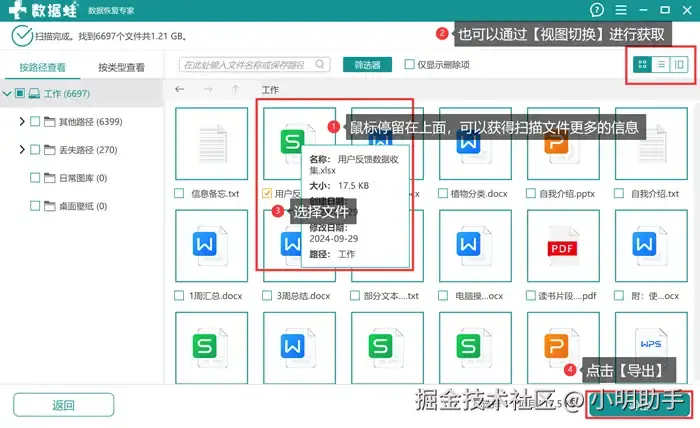The height and width of the screenshot is (428, 700).
Task: Open the 筛选器 filter button
Action: pyautogui.click(x=367, y=65)
